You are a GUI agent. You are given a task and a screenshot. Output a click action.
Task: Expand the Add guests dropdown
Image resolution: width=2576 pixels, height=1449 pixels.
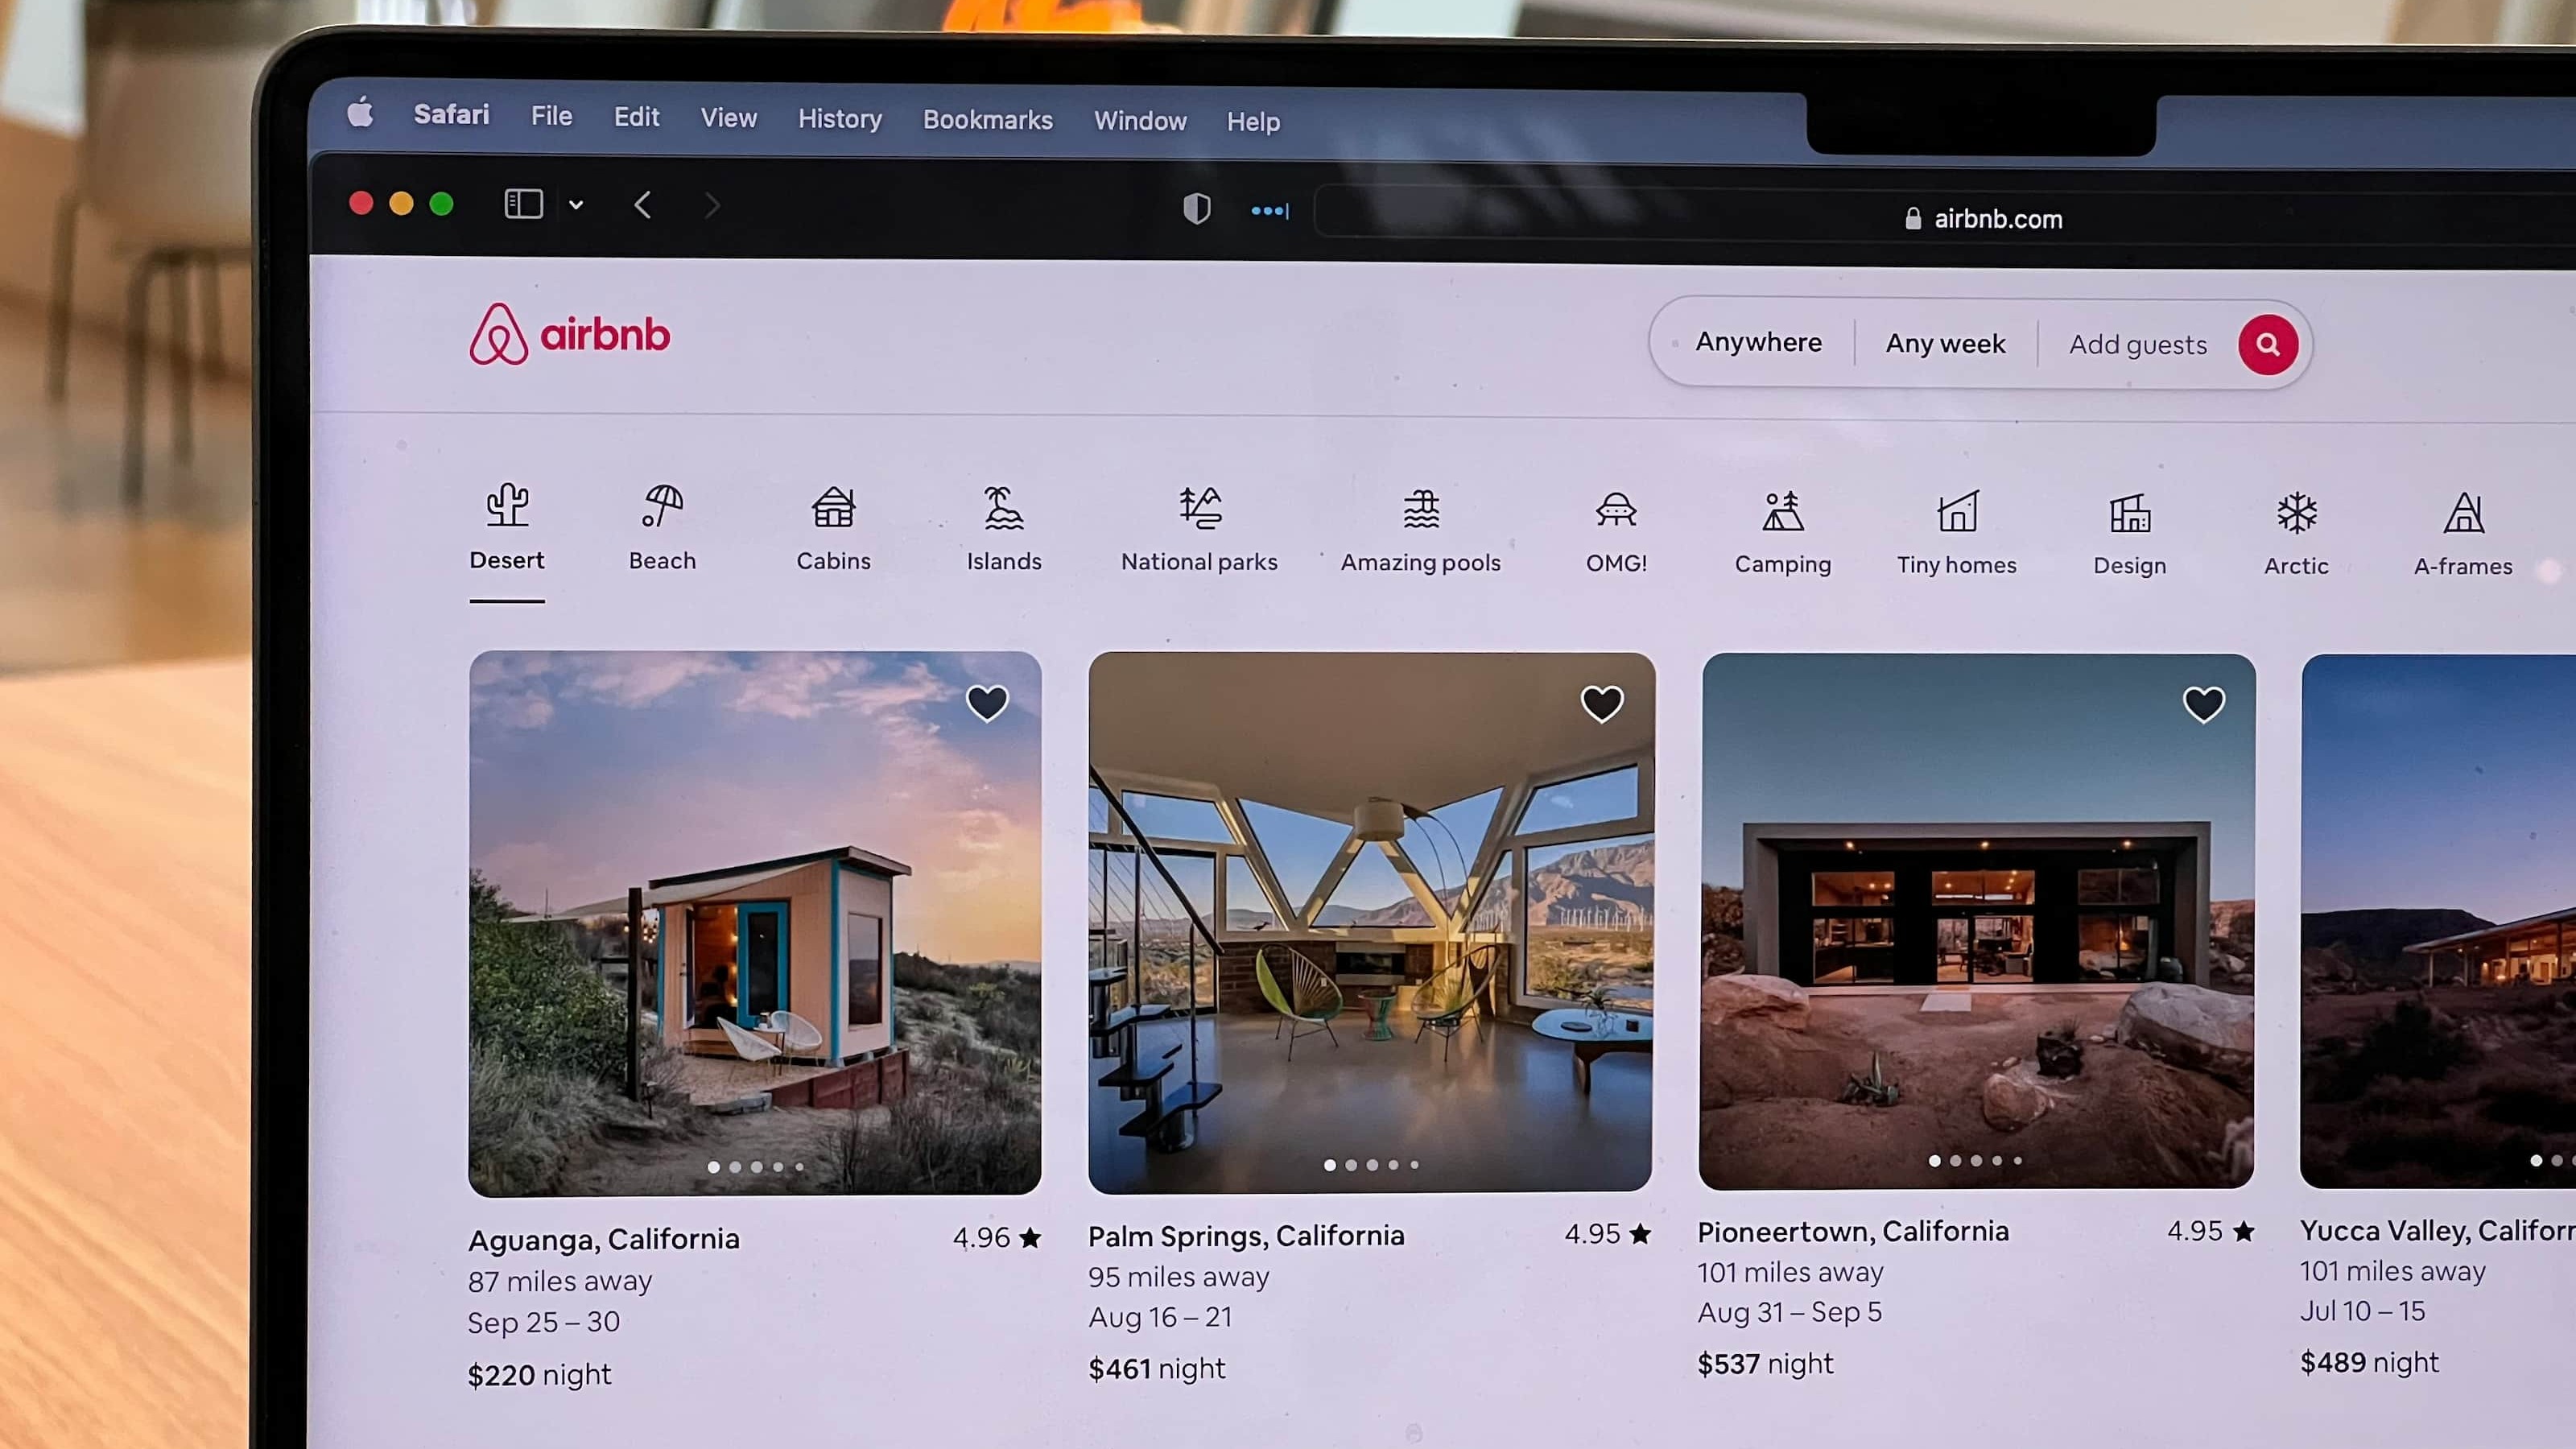click(2139, 343)
